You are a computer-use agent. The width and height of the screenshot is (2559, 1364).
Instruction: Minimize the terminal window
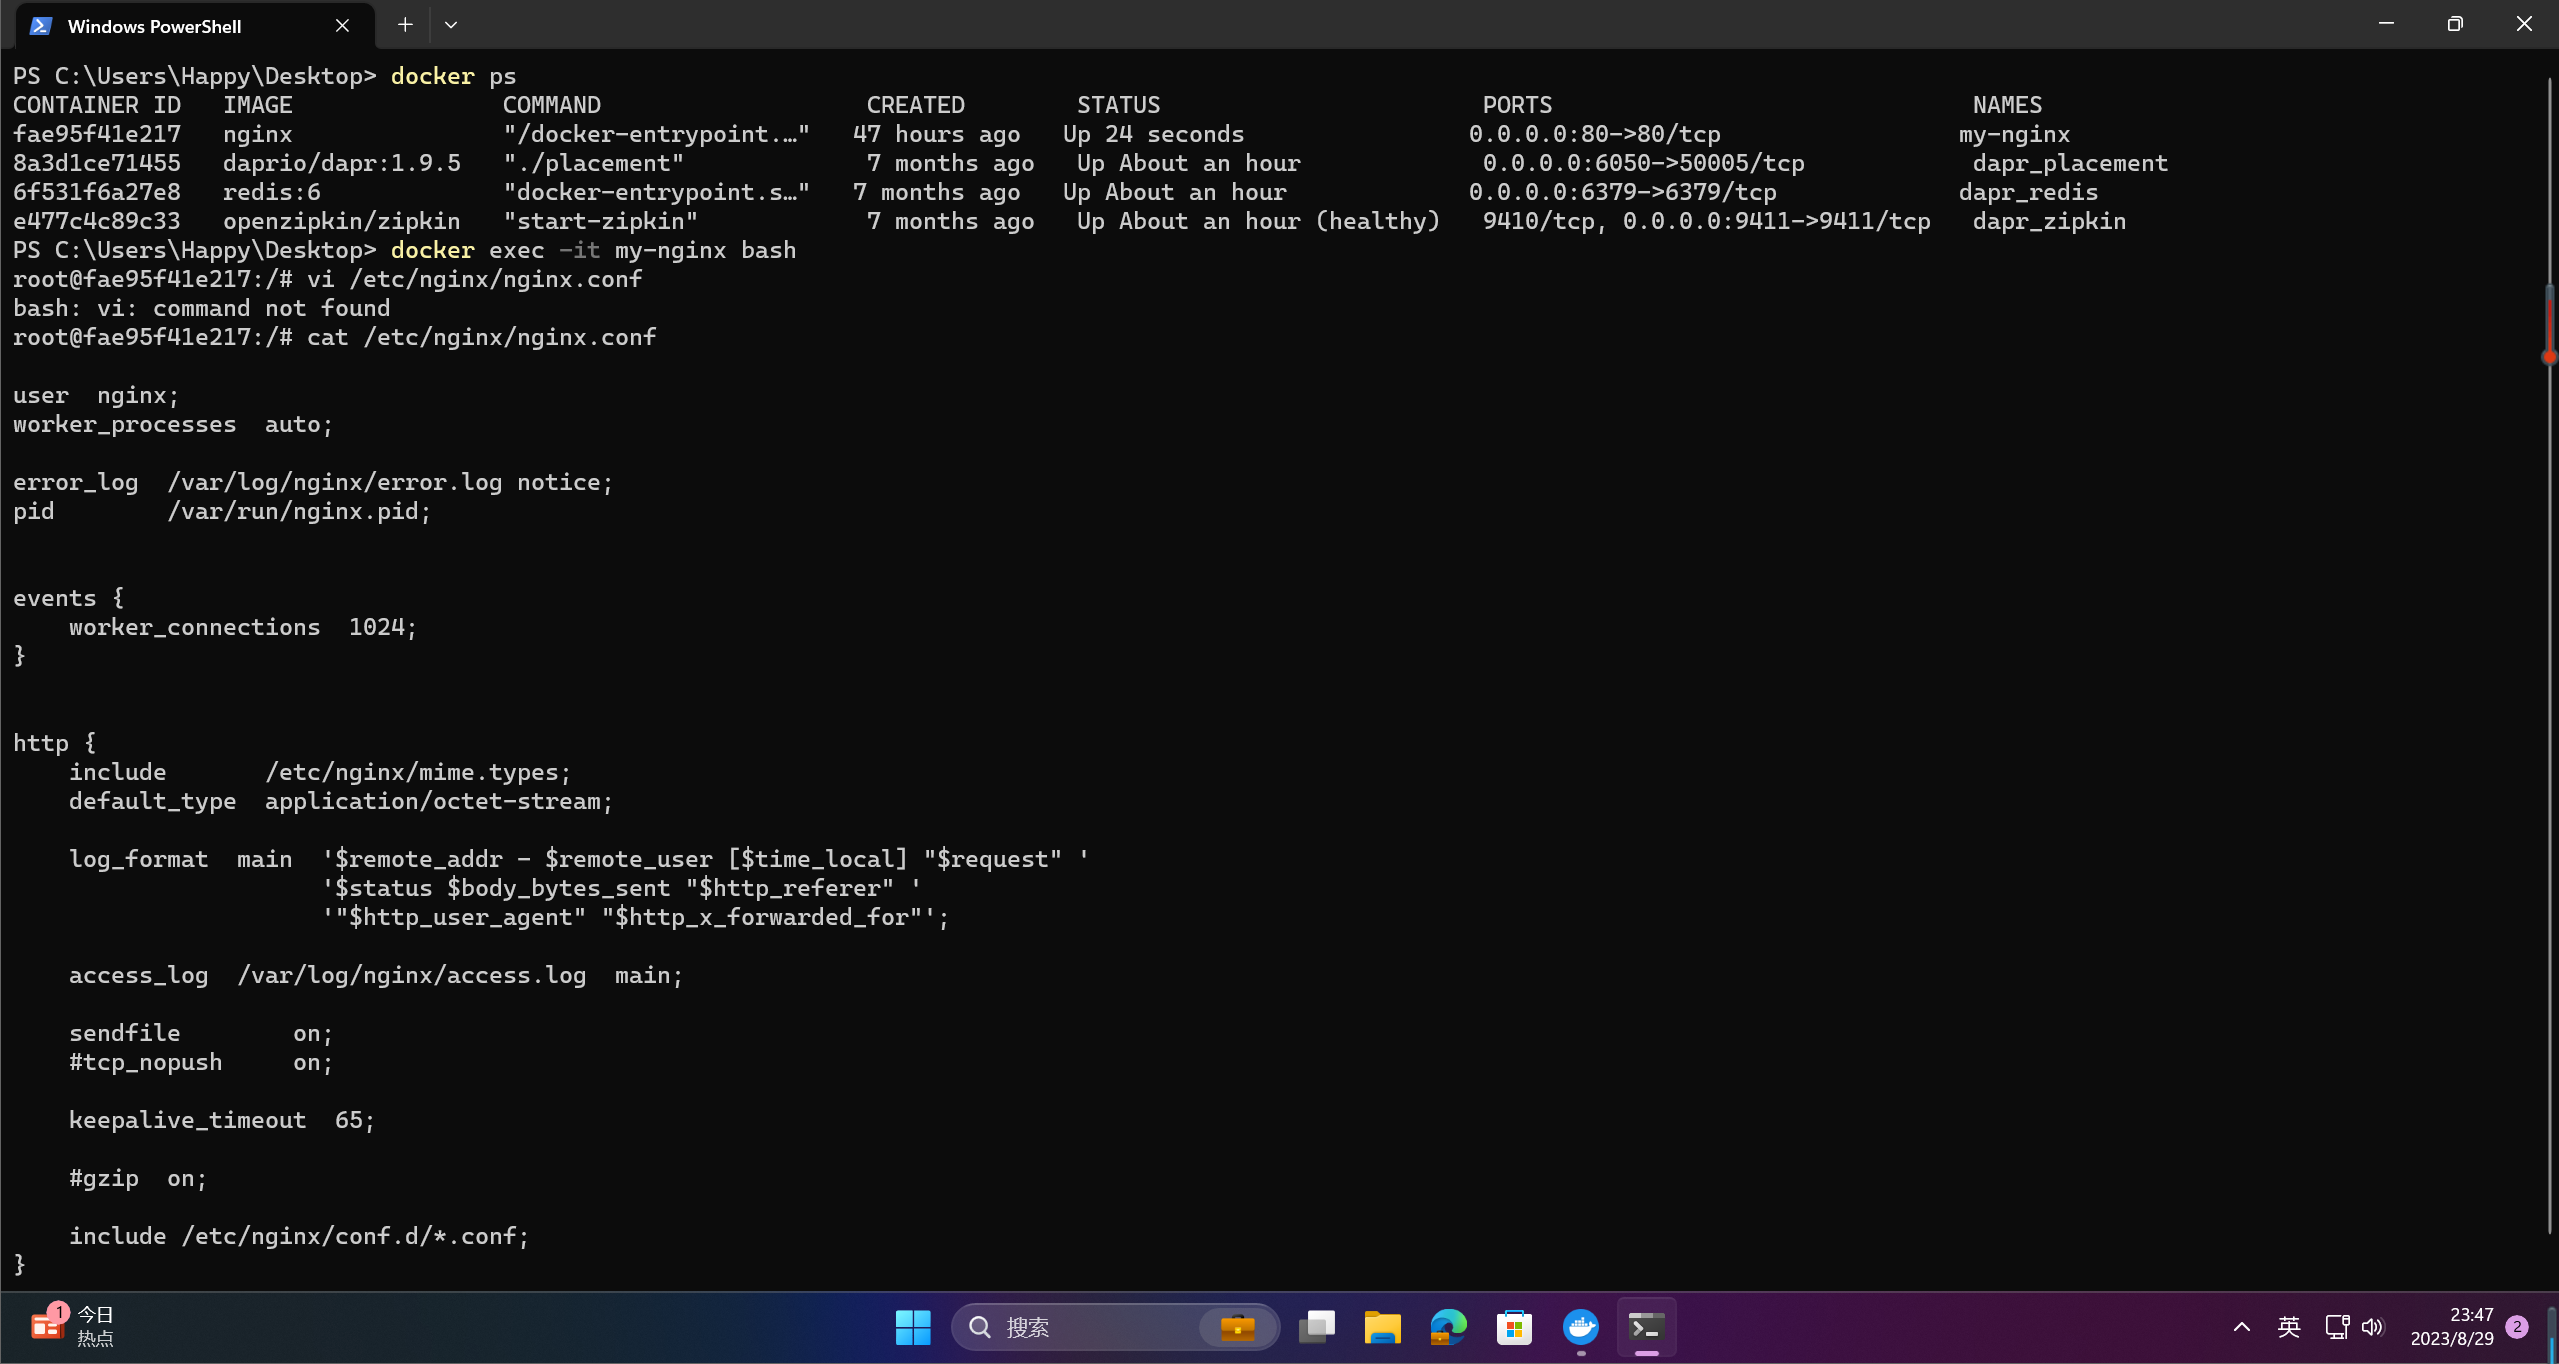[x=2386, y=23]
